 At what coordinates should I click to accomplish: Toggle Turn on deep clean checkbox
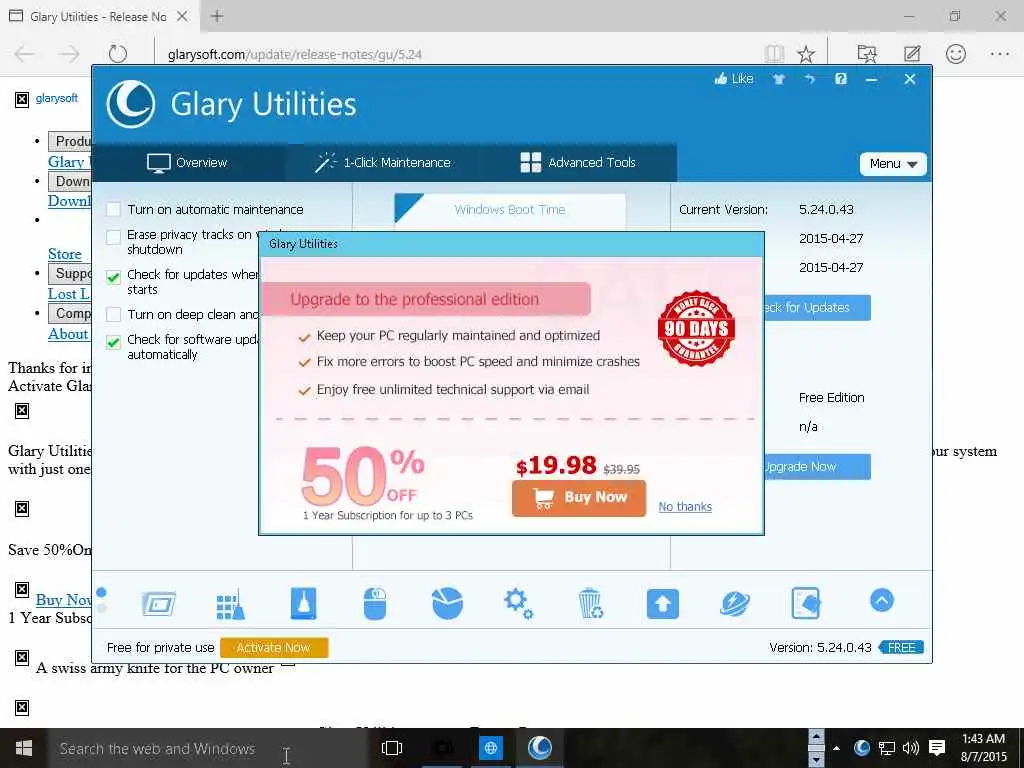pos(114,315)
